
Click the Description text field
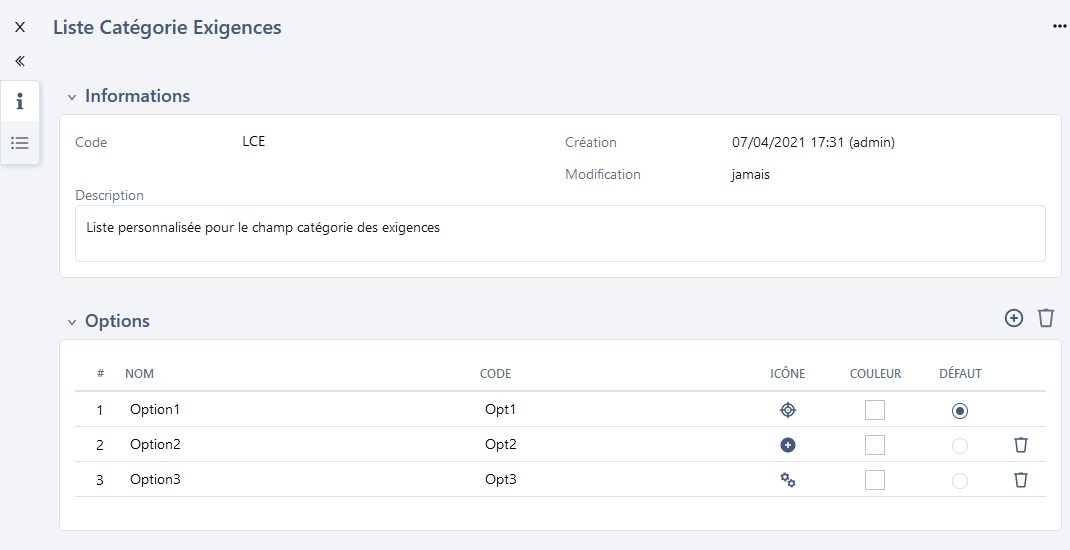coord(560,233)
